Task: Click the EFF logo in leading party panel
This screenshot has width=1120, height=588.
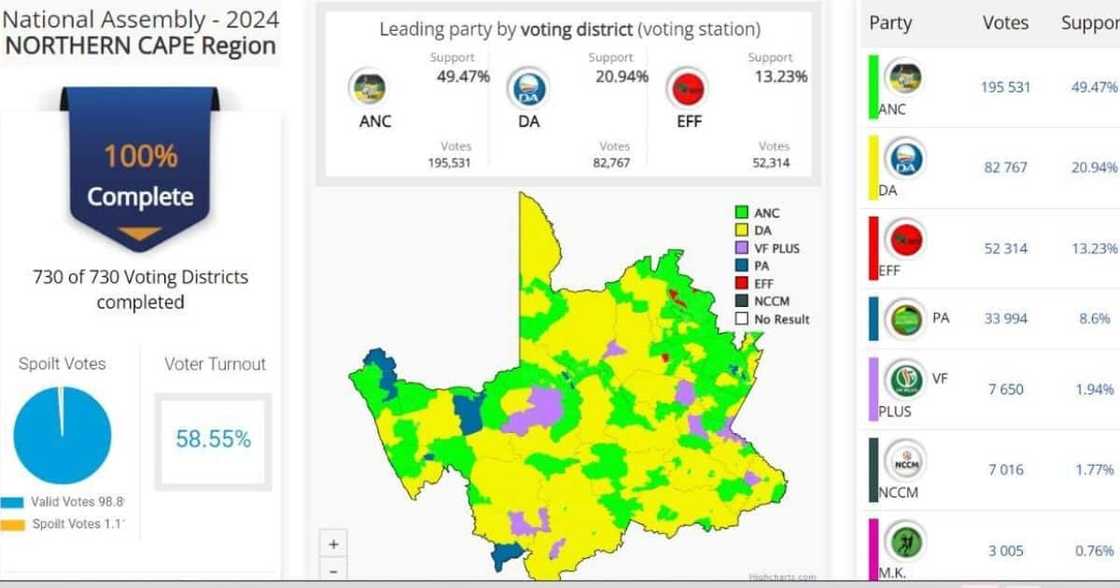Action: point(688,88)
